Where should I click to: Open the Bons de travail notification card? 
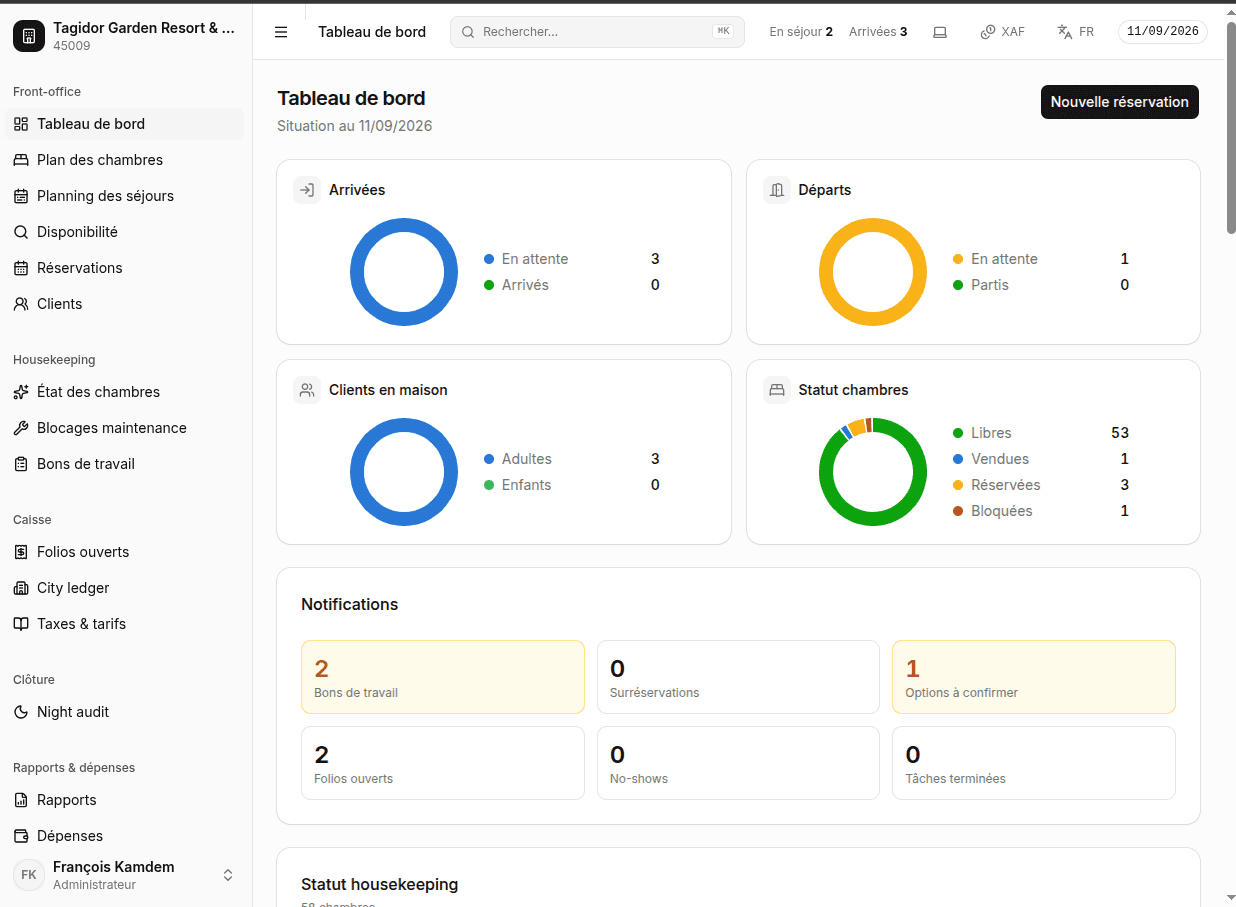click(x=443, y=677)
